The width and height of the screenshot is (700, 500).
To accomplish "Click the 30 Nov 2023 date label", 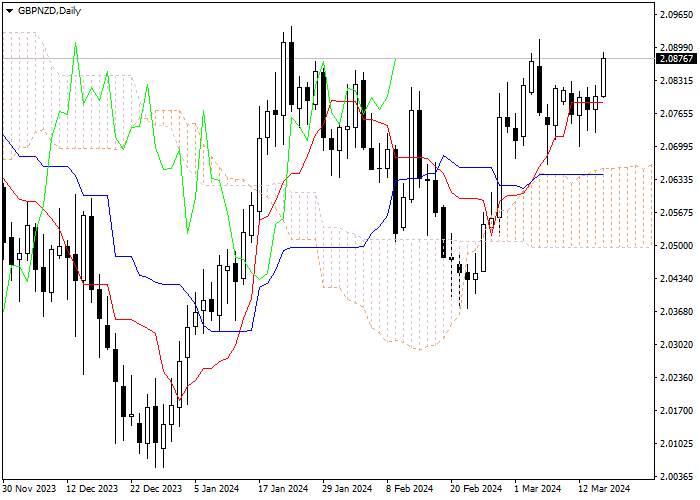I will [x=29, y=488].
